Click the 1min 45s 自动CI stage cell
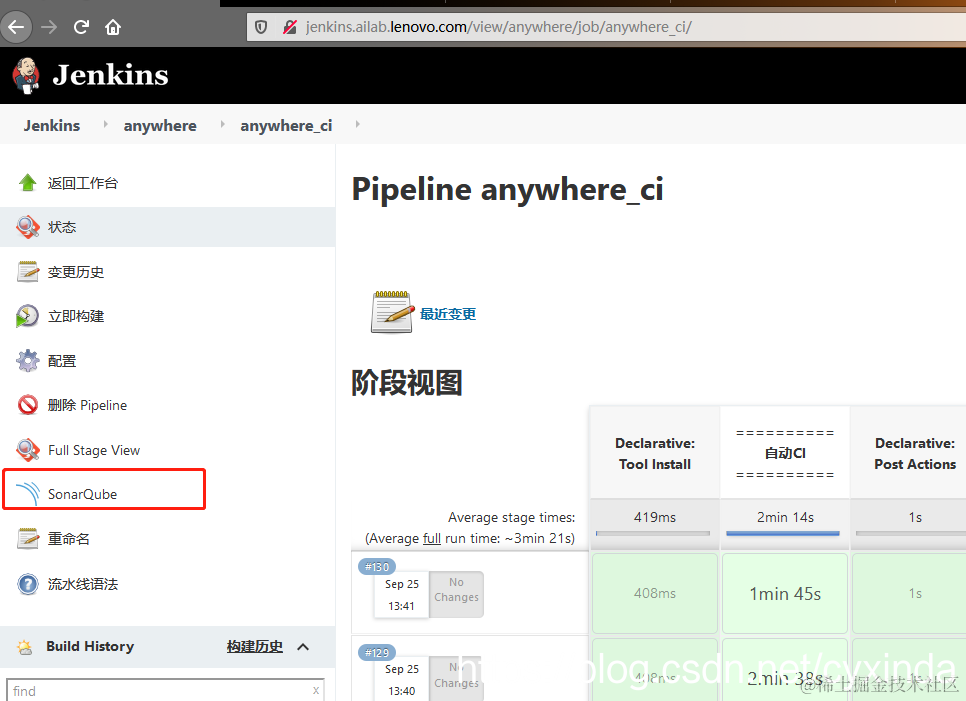This screenshot has width=966, height=701. [785, 593]
